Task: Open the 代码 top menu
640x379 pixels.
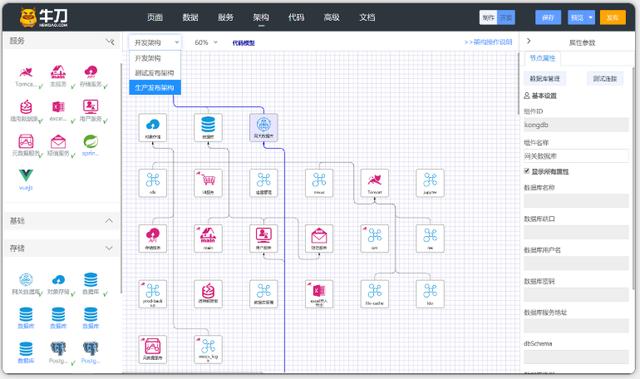Action: (x=296, y=18)
